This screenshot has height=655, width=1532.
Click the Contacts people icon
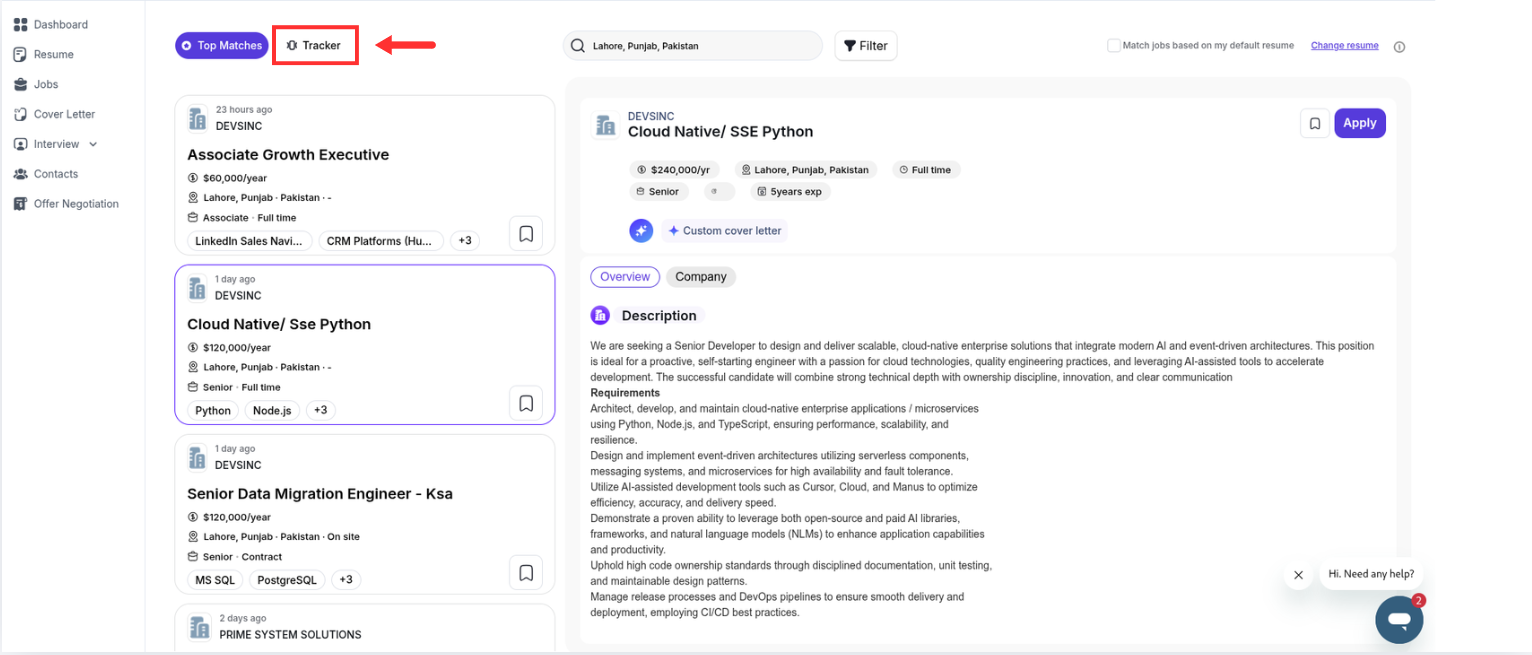[20, 174]
